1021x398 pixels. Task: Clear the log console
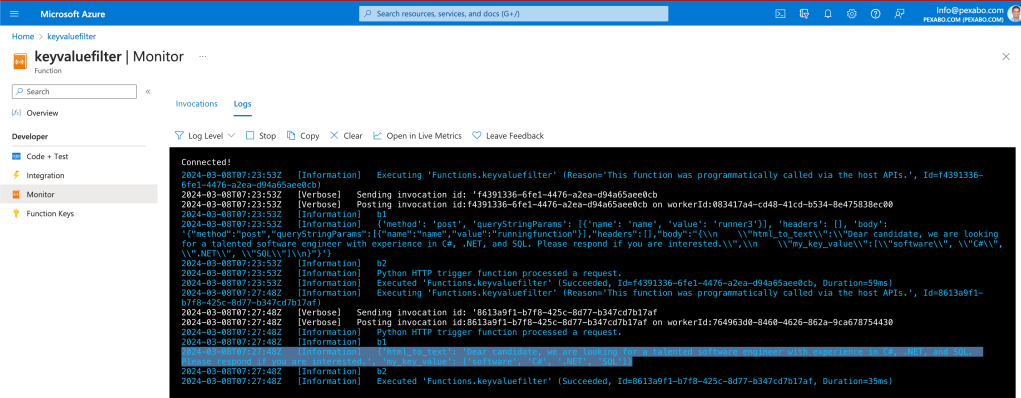[346, 135]
